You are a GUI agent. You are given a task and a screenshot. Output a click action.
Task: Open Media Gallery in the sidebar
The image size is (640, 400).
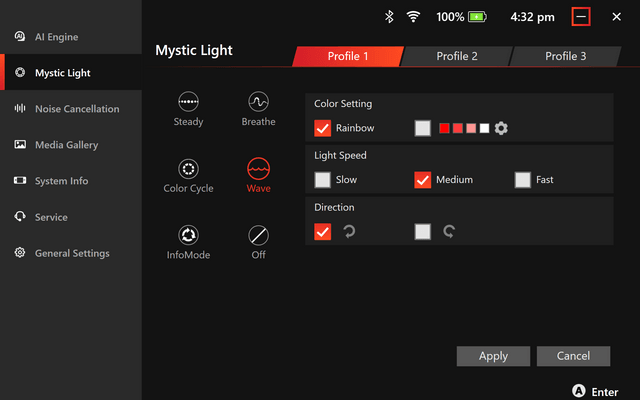71,144
